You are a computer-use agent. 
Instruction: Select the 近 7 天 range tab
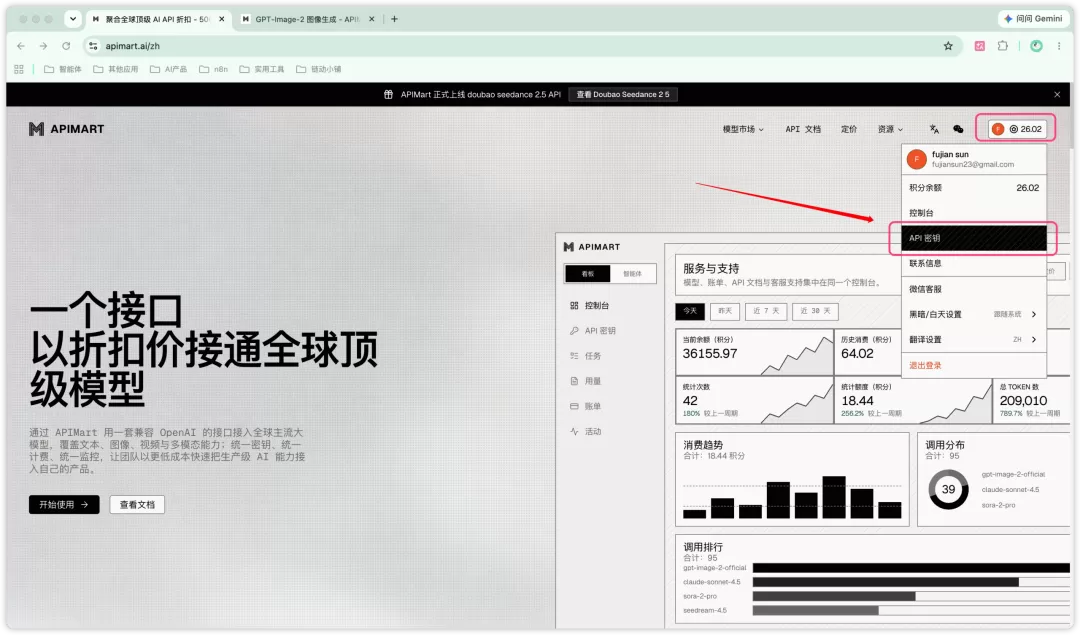coord(766,311)
